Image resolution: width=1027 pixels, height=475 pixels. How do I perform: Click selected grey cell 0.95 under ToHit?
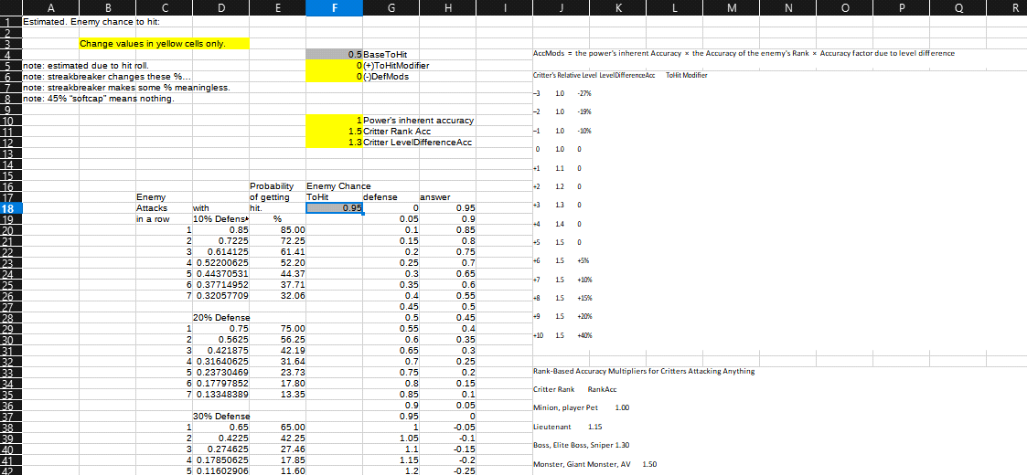click(x=334, y=208)
